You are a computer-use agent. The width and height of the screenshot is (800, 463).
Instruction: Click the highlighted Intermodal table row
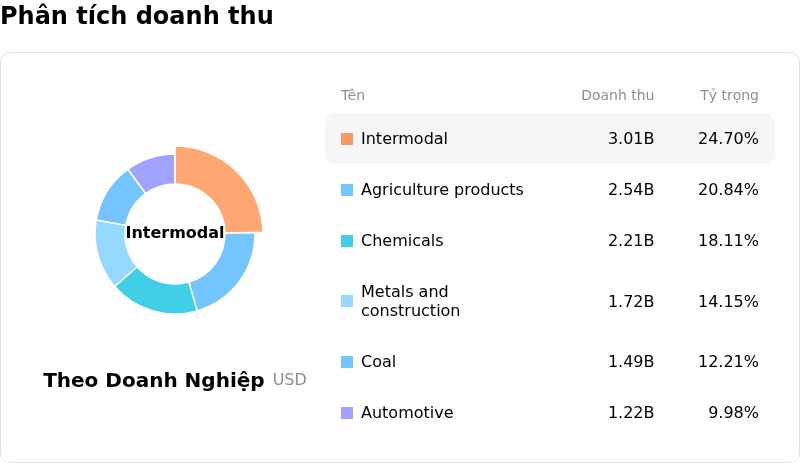(x=550, y=138)
